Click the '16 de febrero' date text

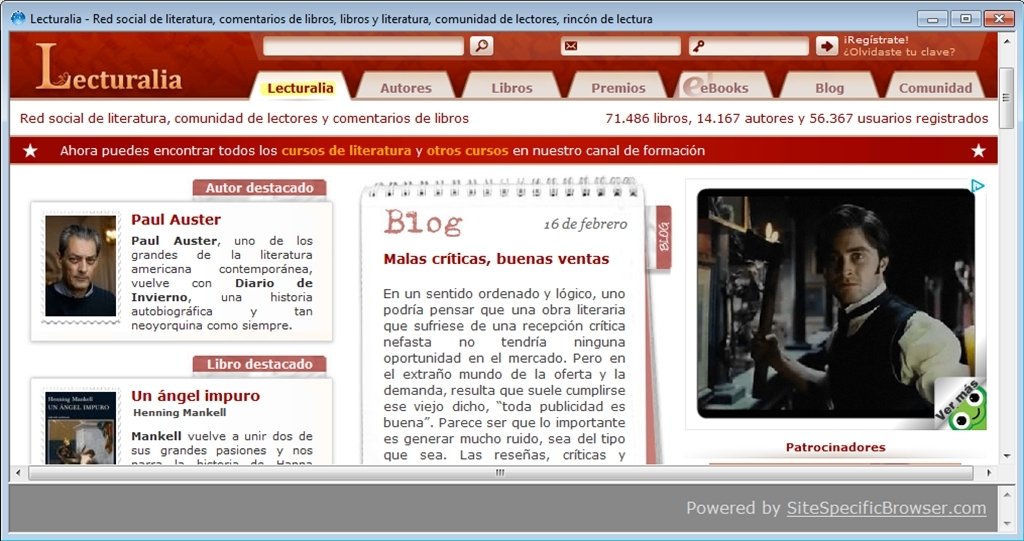pyautogui.click(x=585, y=224)
